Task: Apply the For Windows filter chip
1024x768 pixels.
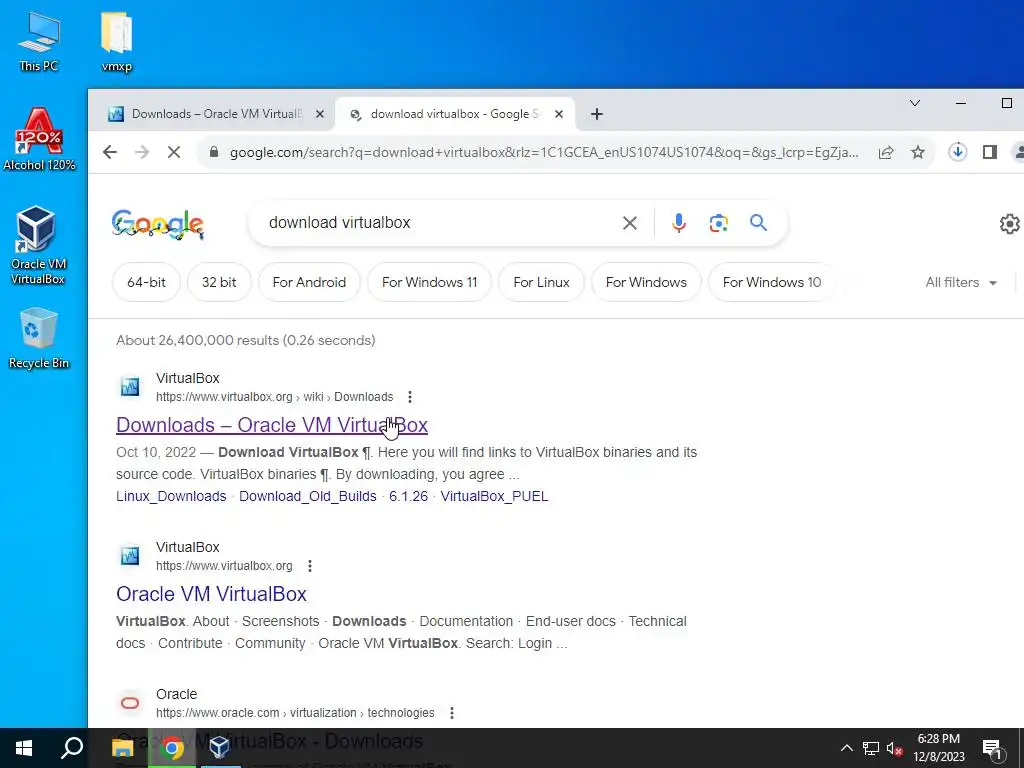Action: (646, 282)
